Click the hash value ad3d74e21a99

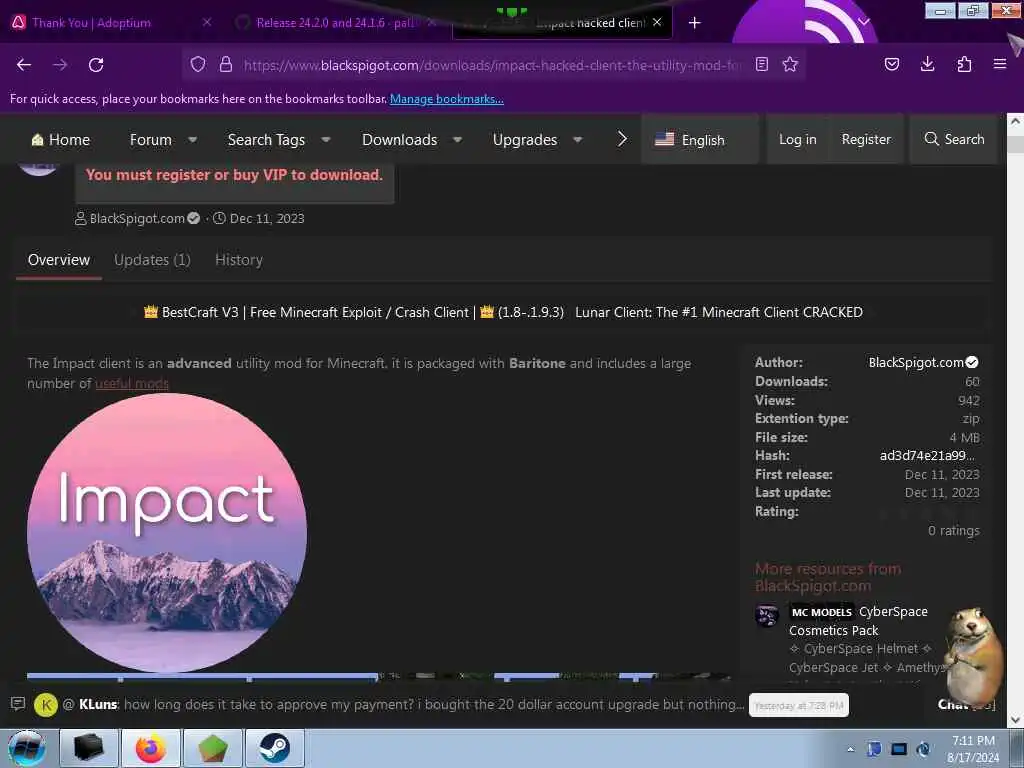click(x=927, y=455)
